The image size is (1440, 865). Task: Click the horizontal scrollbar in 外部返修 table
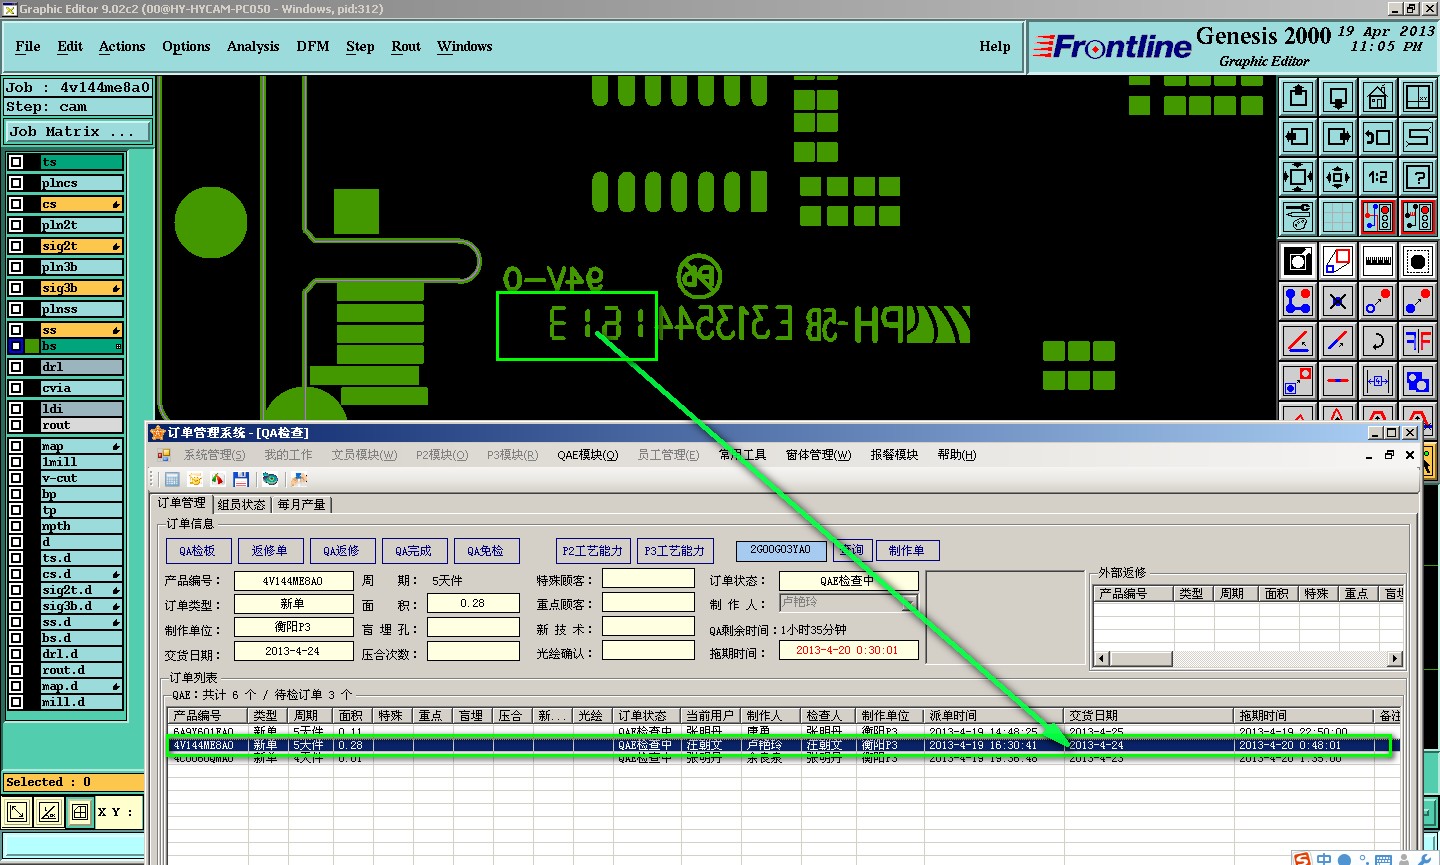[1249, 658]
